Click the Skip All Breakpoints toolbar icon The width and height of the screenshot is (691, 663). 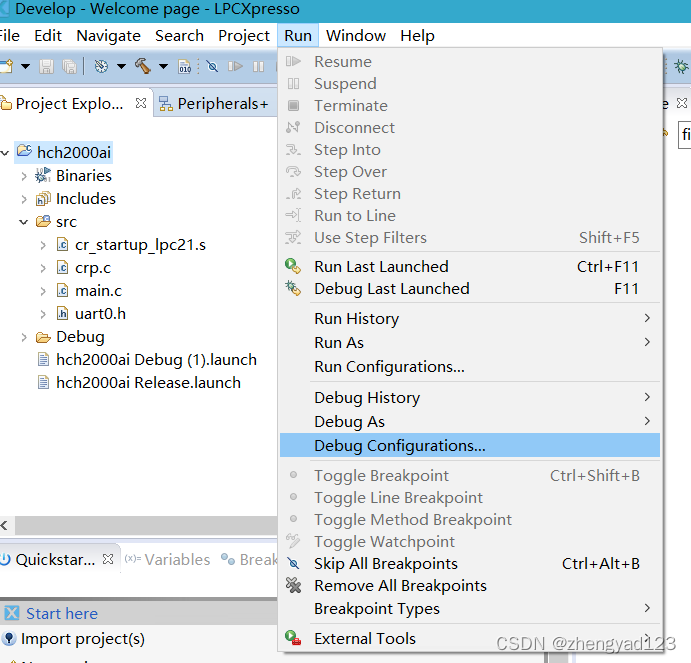211,67
